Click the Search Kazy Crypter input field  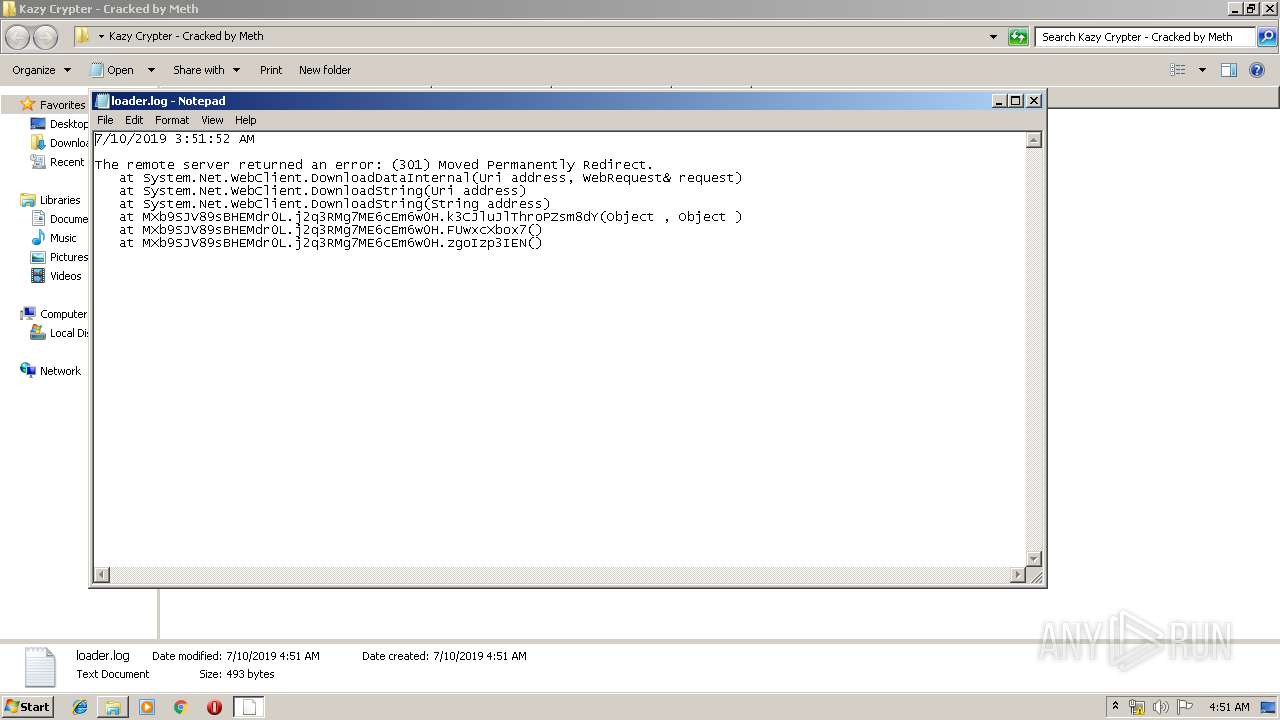coord(1145,37)
